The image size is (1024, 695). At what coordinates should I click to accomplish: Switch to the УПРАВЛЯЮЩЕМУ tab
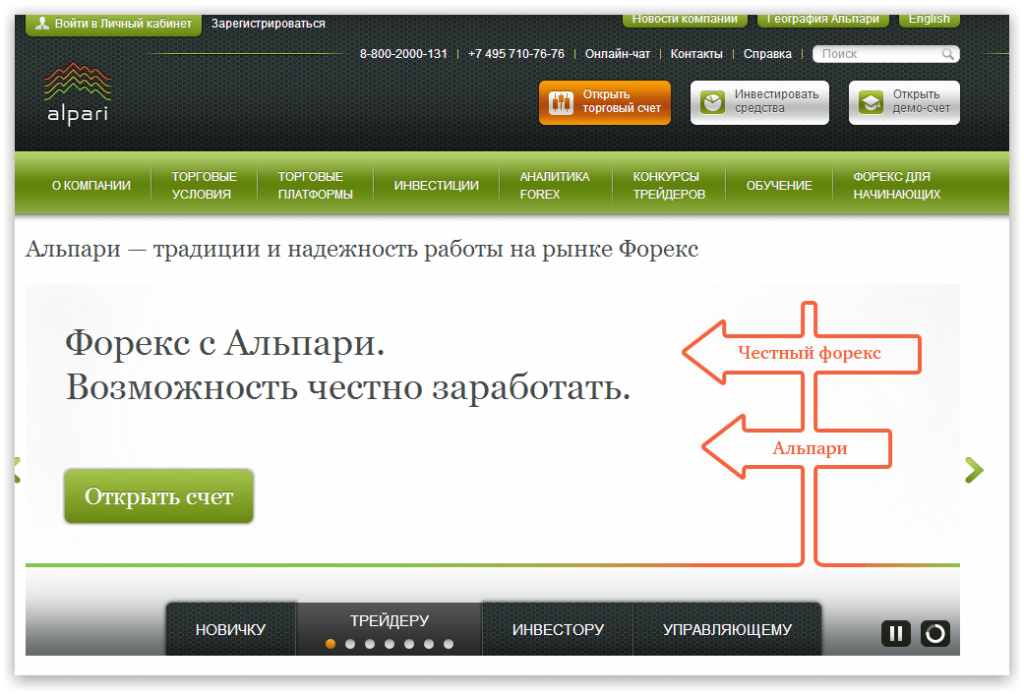[x=727, y=629]
